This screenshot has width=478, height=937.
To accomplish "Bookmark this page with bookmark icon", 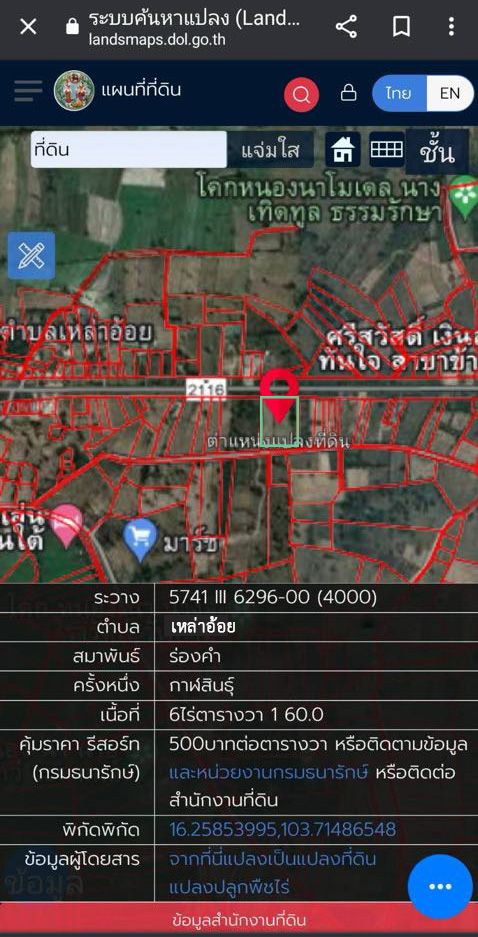I will 400,27.
